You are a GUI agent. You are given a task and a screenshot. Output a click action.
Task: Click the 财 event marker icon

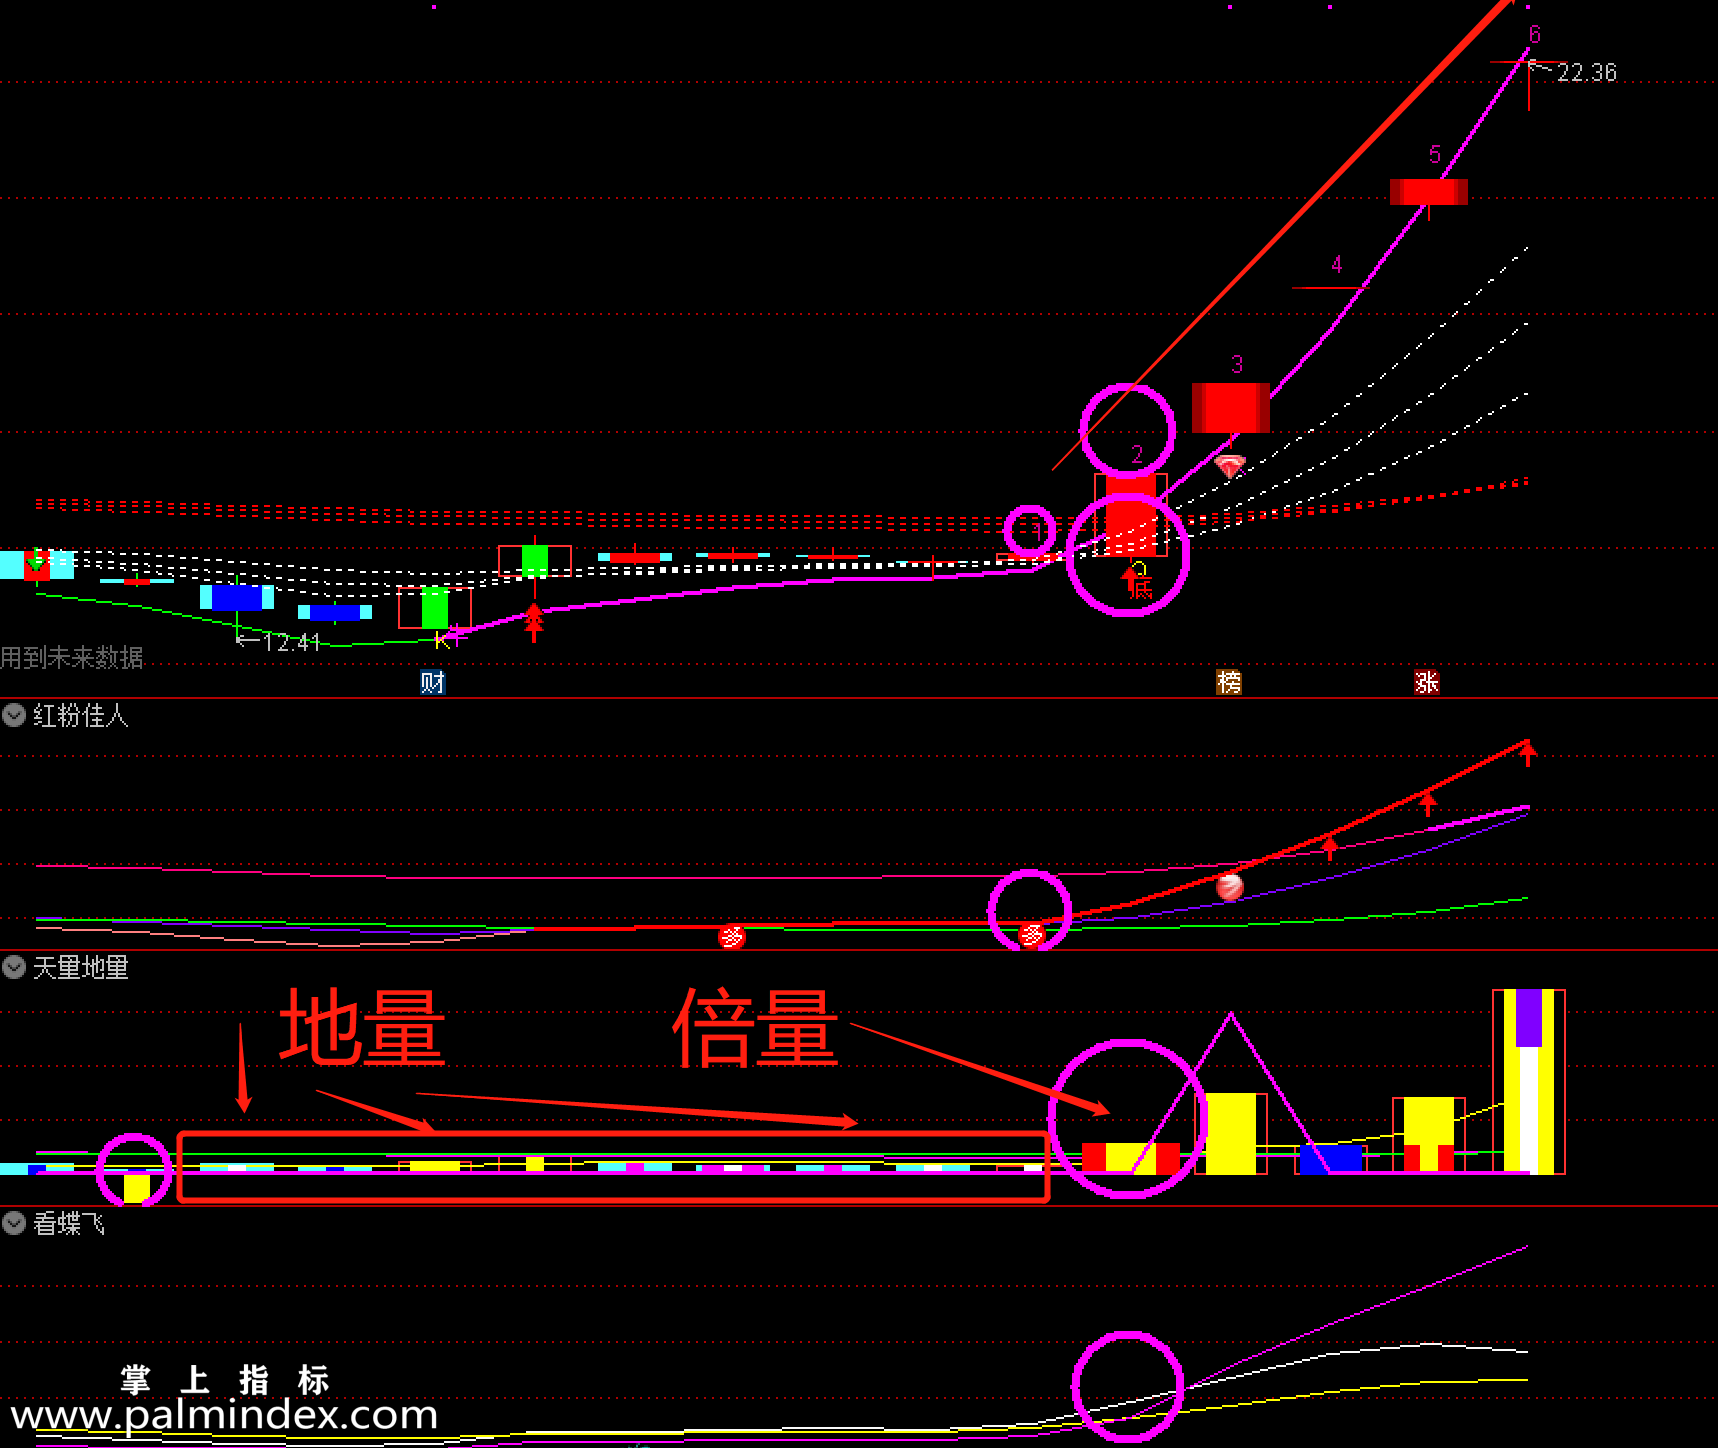[x=432, y=682]
